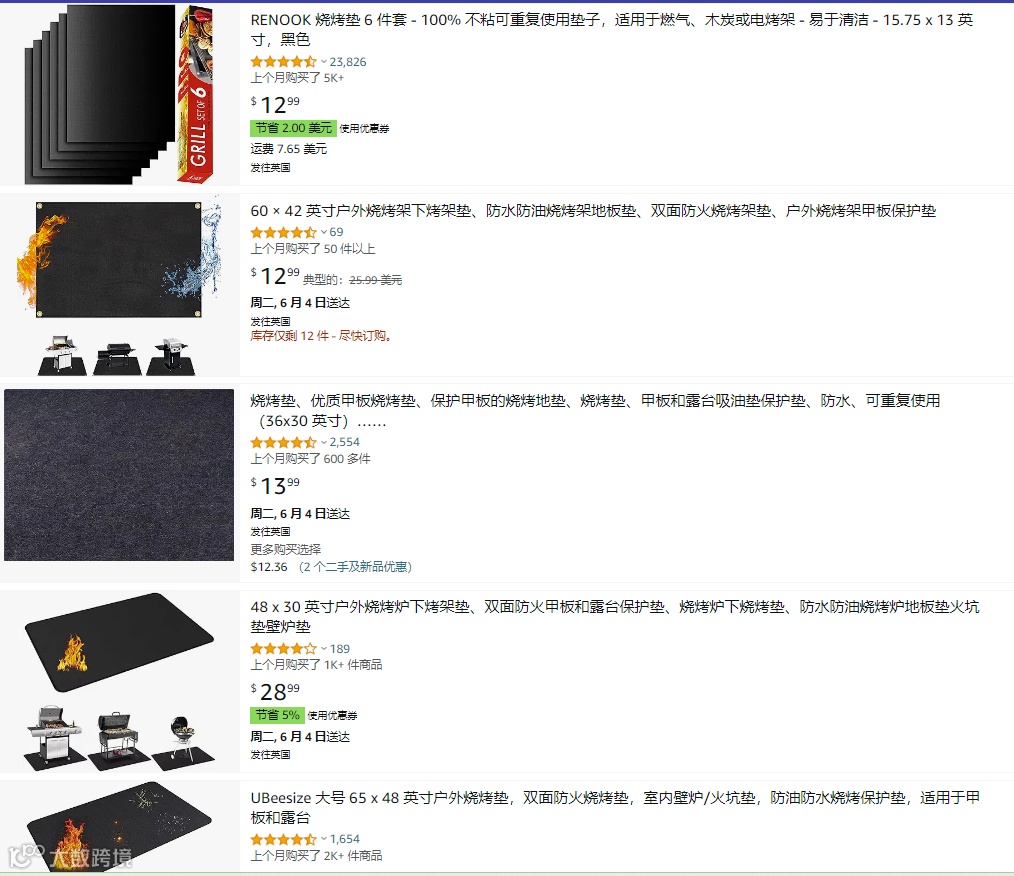This screenshot has height=876, width=1014.
Task: Open the 60 × 42 inch grill mat thumbnail
Action: 119,286
